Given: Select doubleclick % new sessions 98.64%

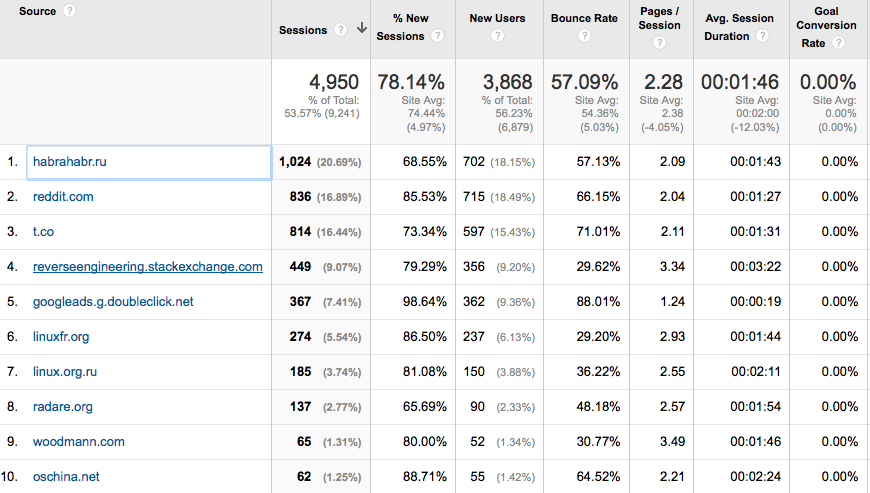Looking at the screenshot, I should pos(424,301).
